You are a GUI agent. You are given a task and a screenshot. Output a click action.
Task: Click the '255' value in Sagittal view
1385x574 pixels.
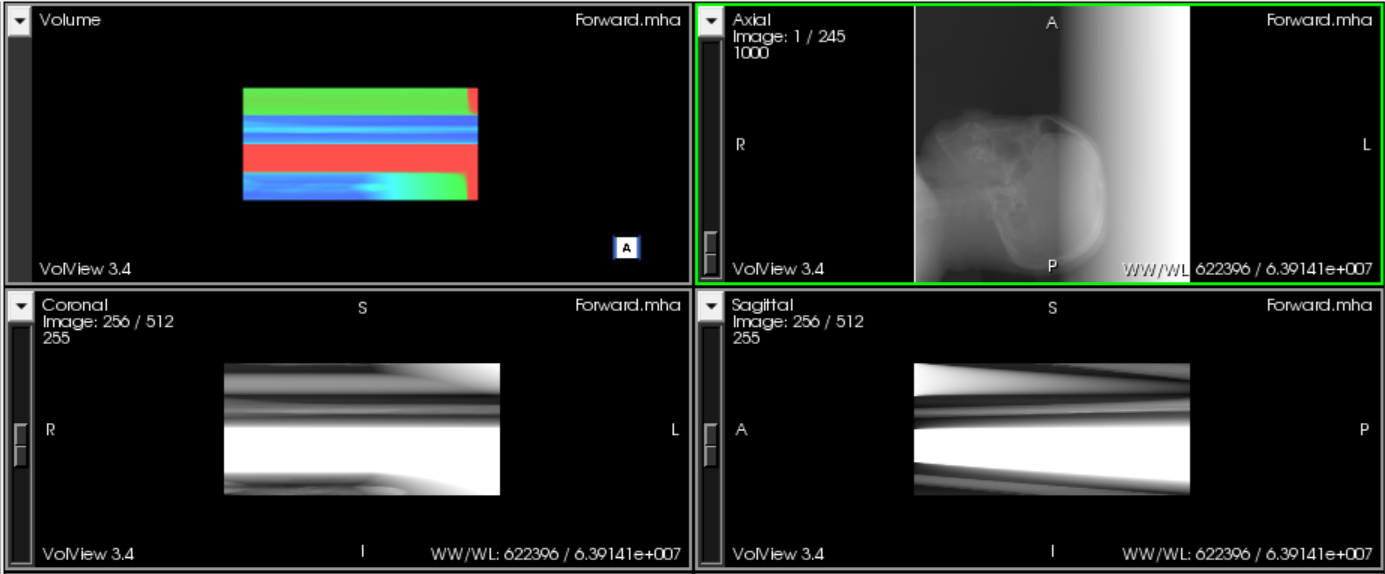746,338
